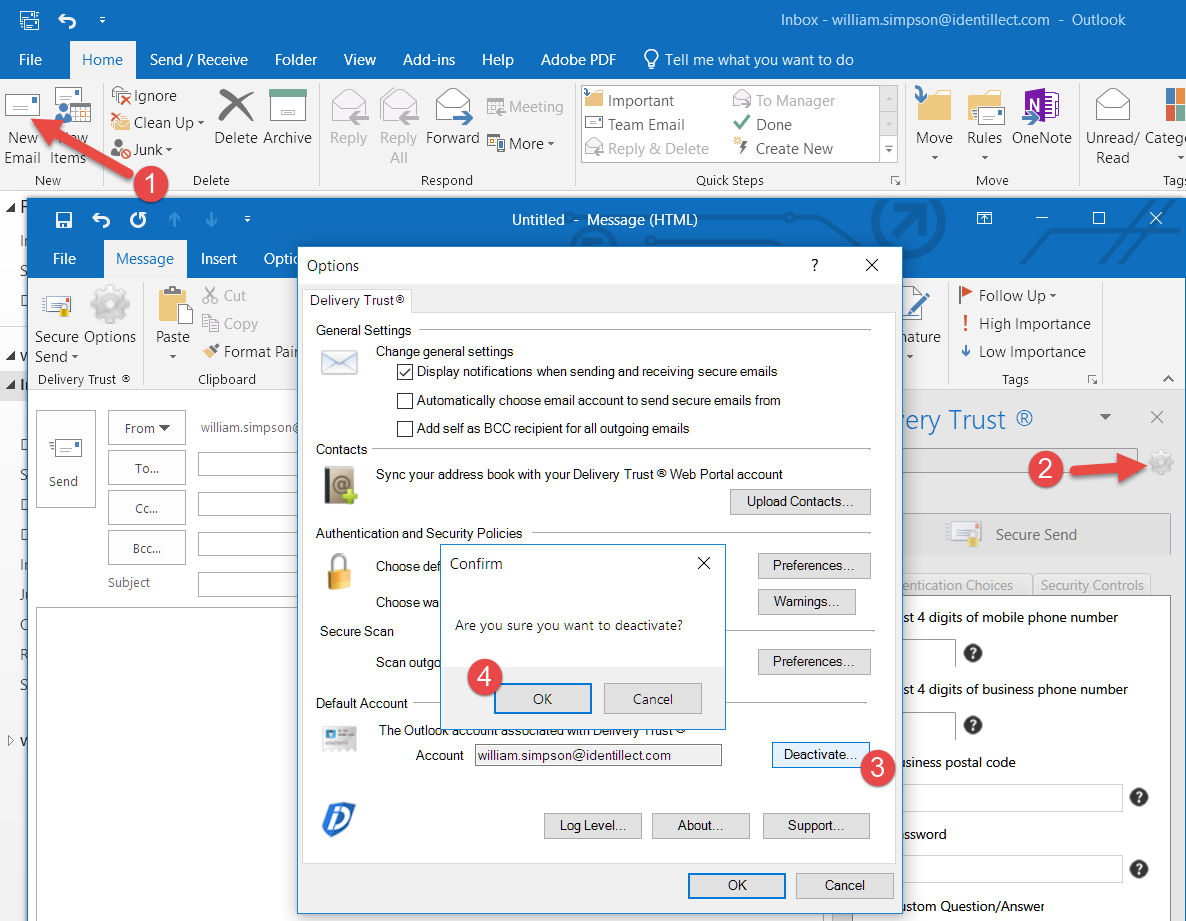Click the Delivery Trust settings gear icon

pos(1160,463)
